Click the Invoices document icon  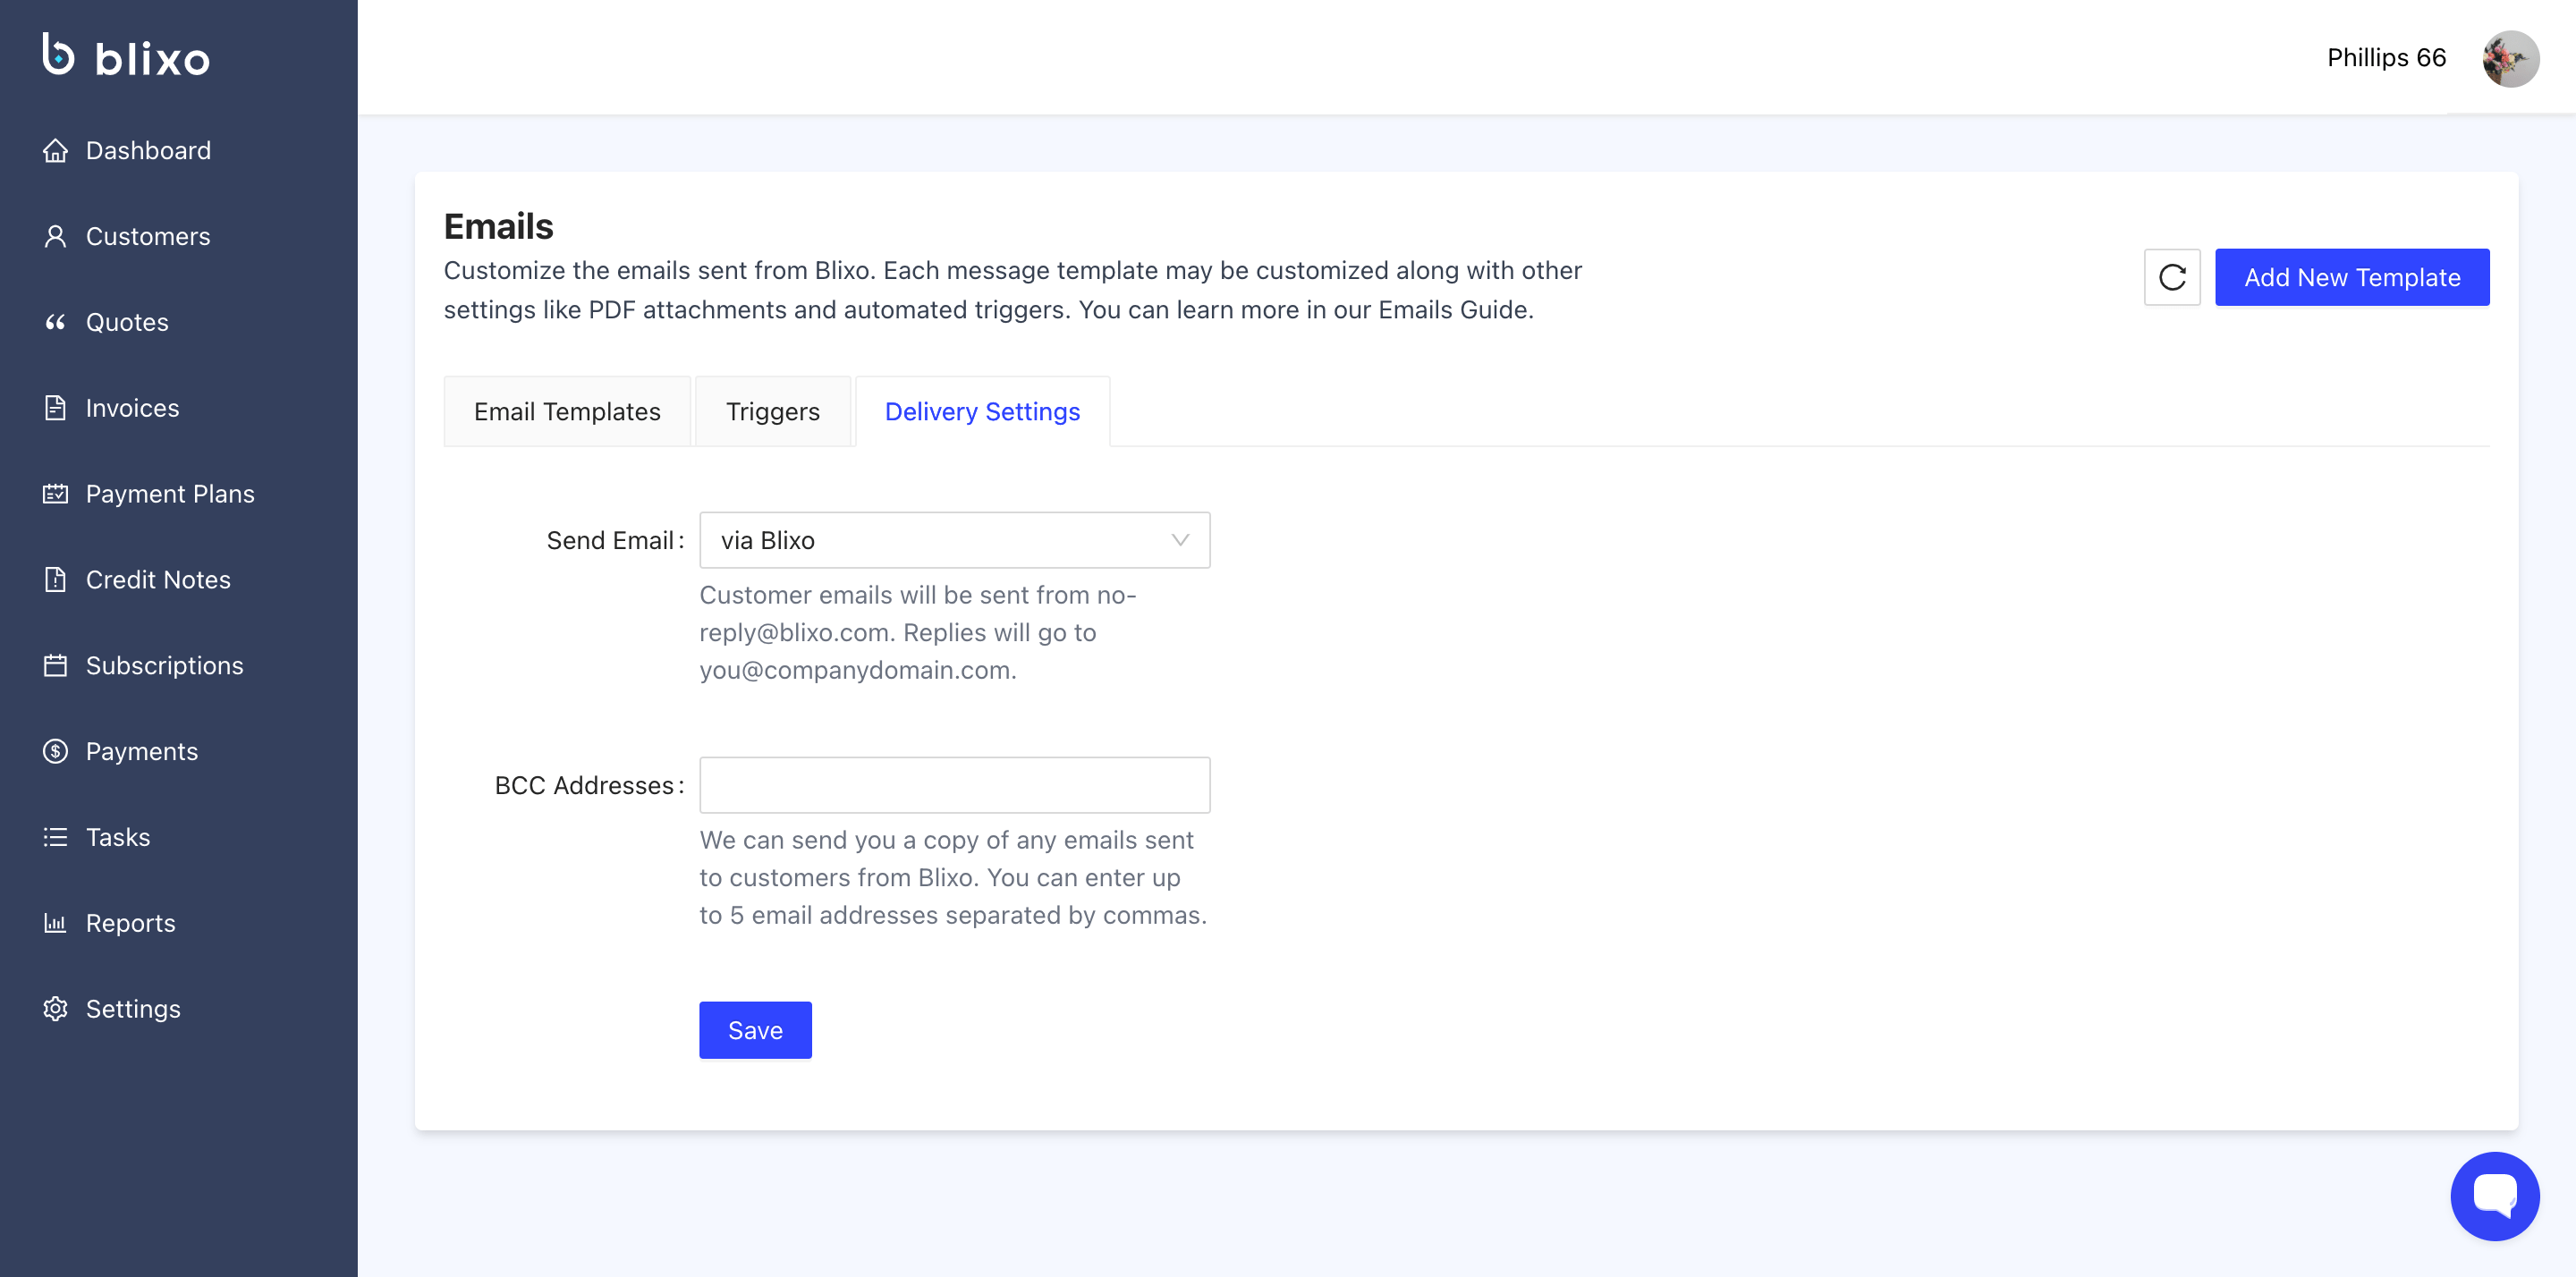tap(55, 408)
